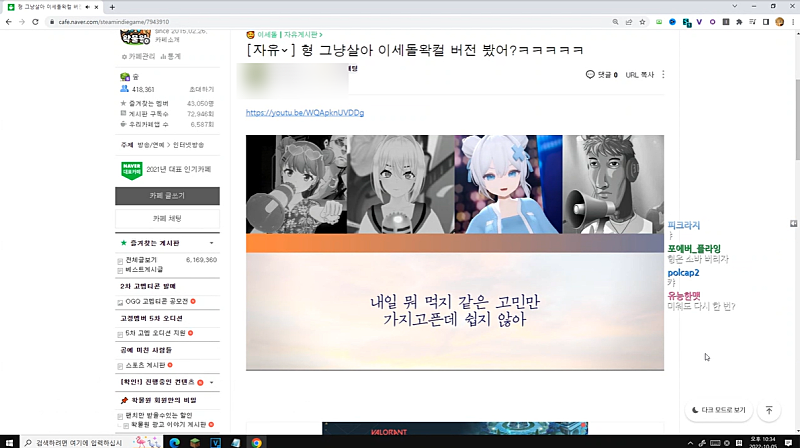
Task: Open 5차 고멤 오디션 지원 board
Action: [x=155, y=333]
